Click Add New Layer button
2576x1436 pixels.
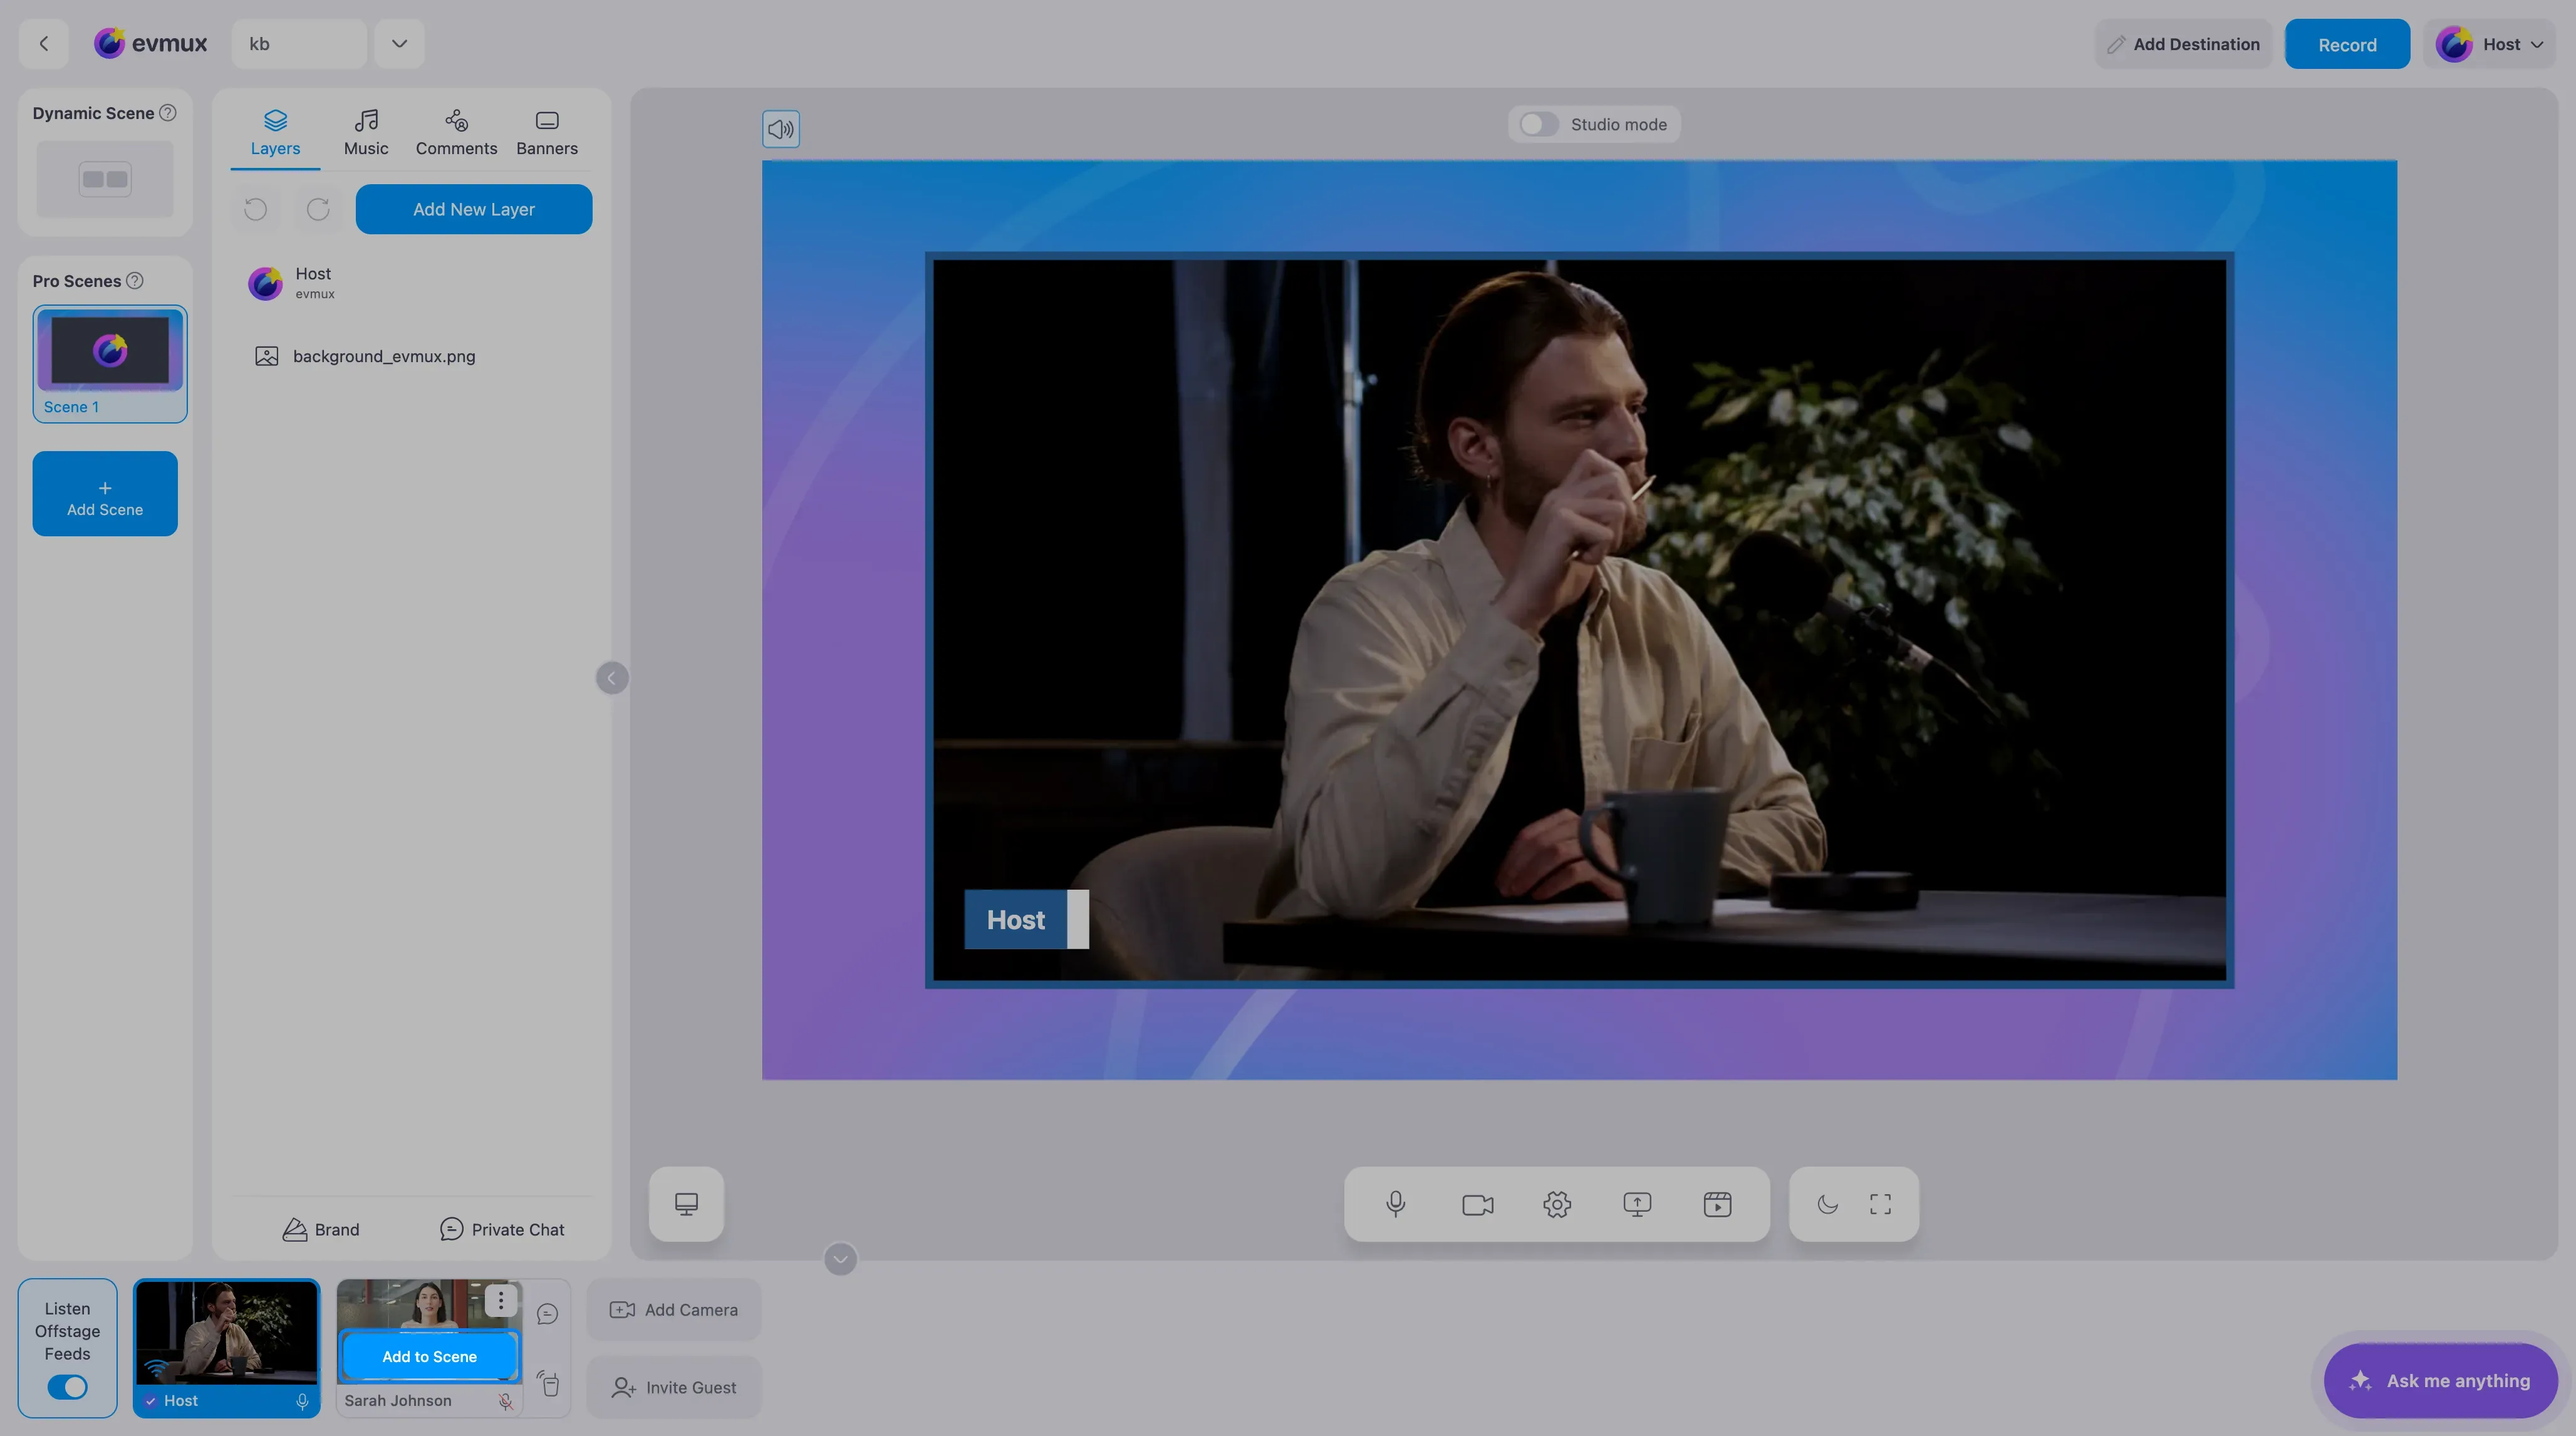click(474, 209)
